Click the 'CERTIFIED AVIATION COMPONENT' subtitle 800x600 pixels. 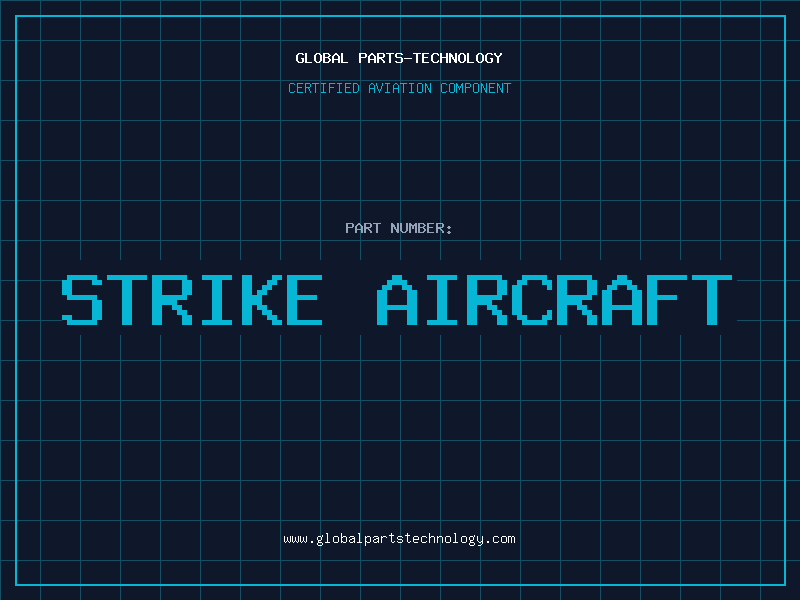pos(399,88)
